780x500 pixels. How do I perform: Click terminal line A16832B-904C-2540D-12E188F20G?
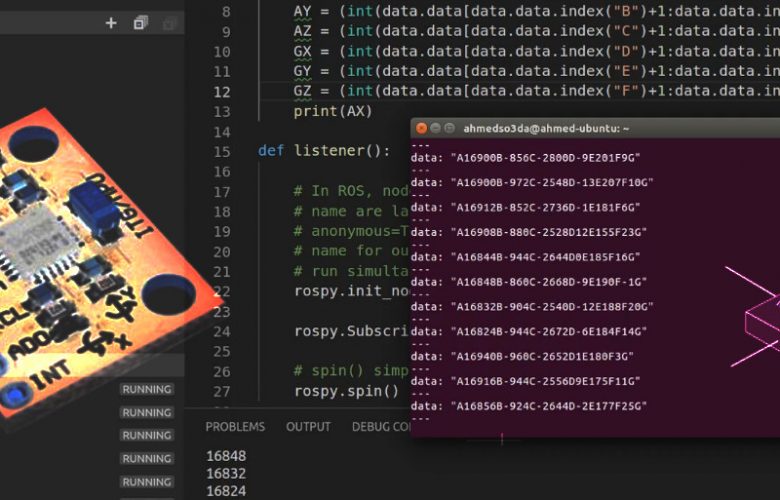click(532, 307)
